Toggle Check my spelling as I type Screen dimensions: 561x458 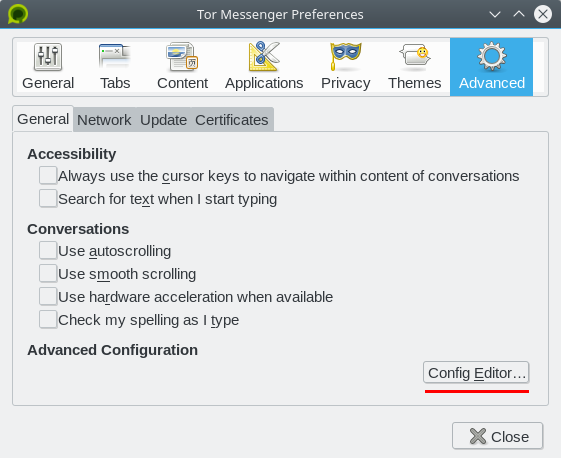click(48, 319)
